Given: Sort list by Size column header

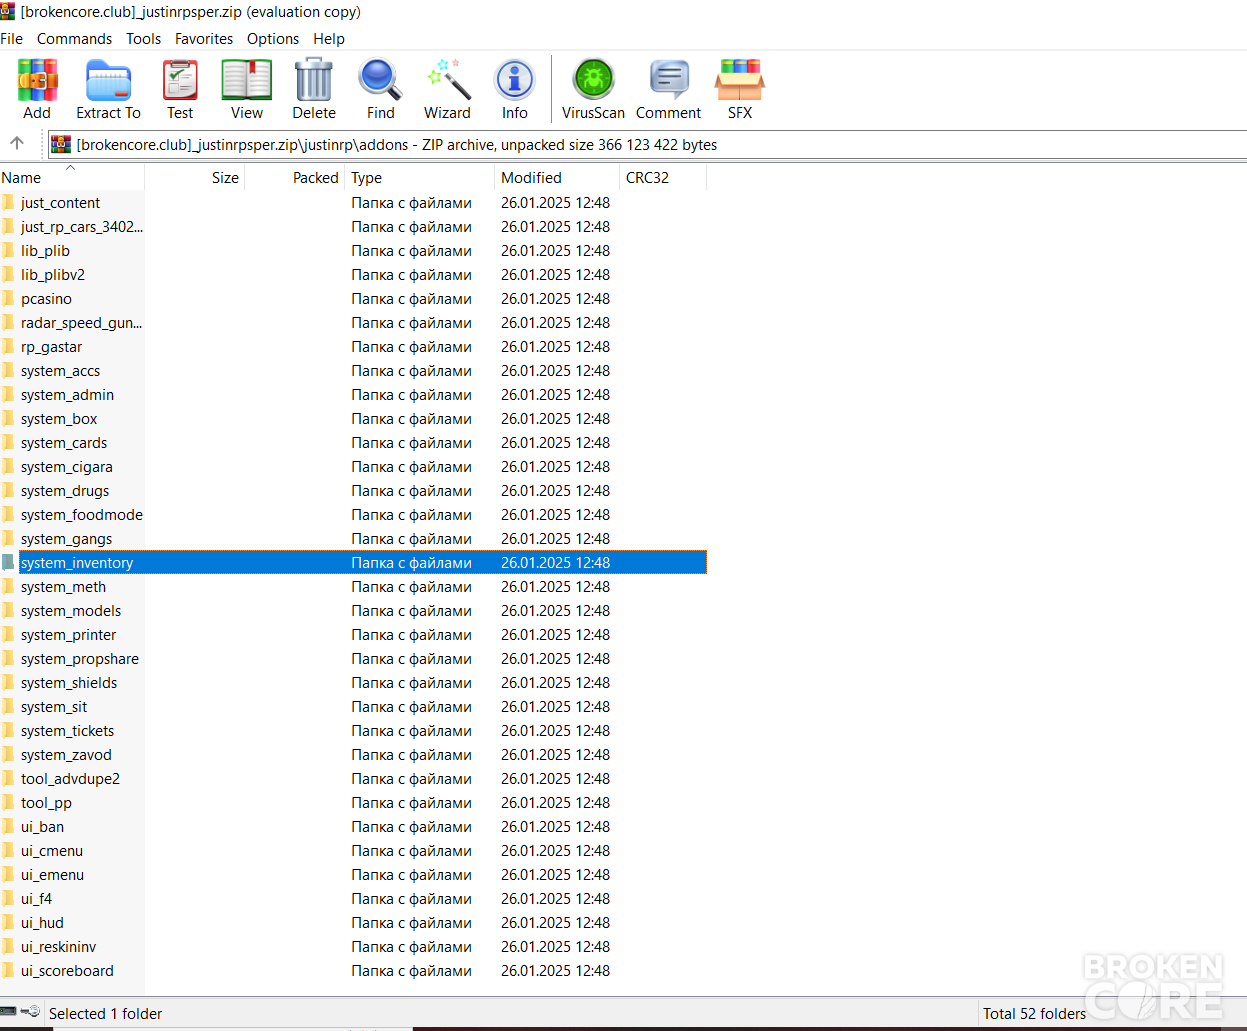Looking at the screenshot, I should pyautogui.click(x=194, y=177).
